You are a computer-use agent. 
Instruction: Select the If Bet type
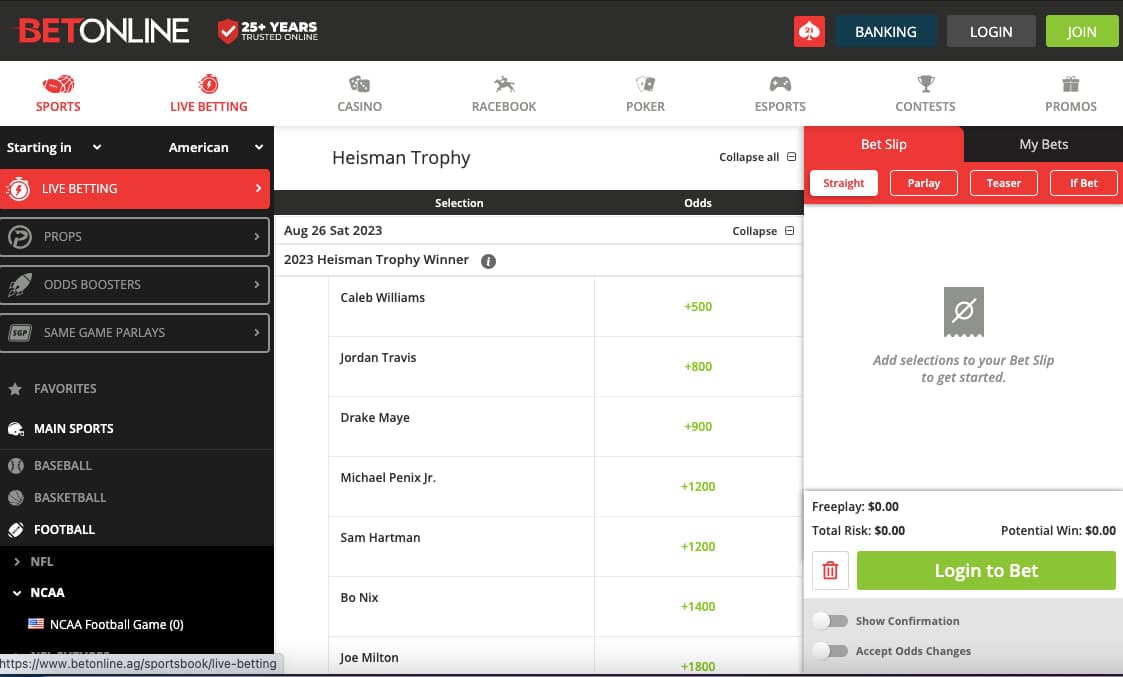click(1084, 183)
